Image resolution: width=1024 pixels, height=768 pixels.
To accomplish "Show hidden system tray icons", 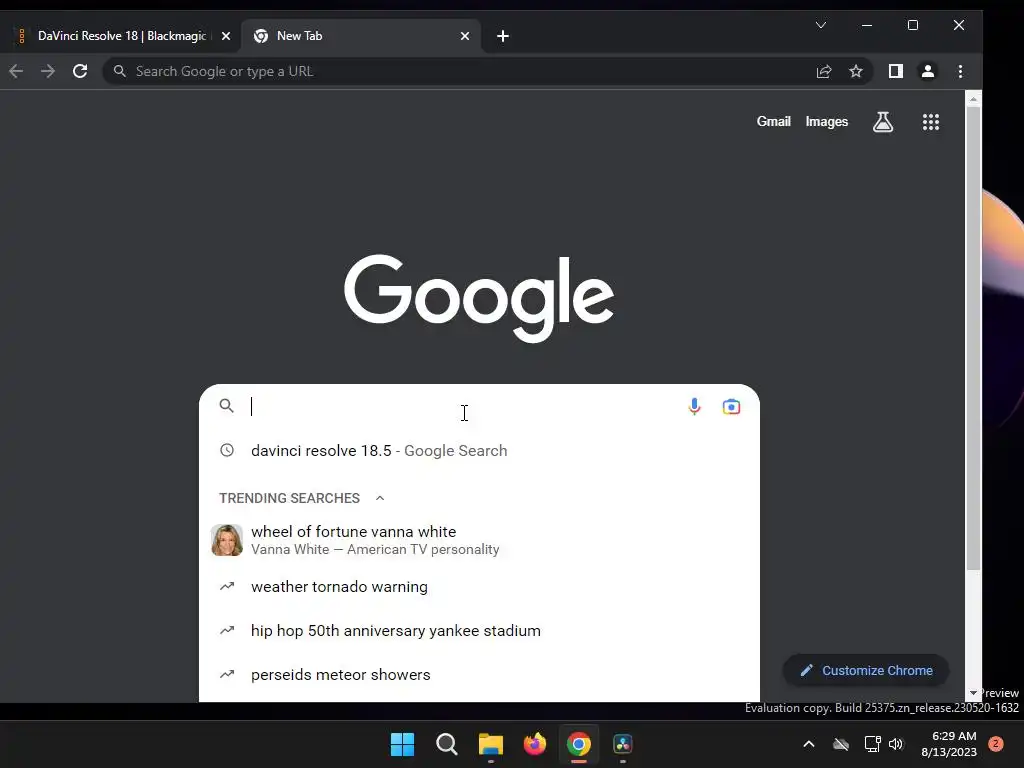I will coord(808,744).
